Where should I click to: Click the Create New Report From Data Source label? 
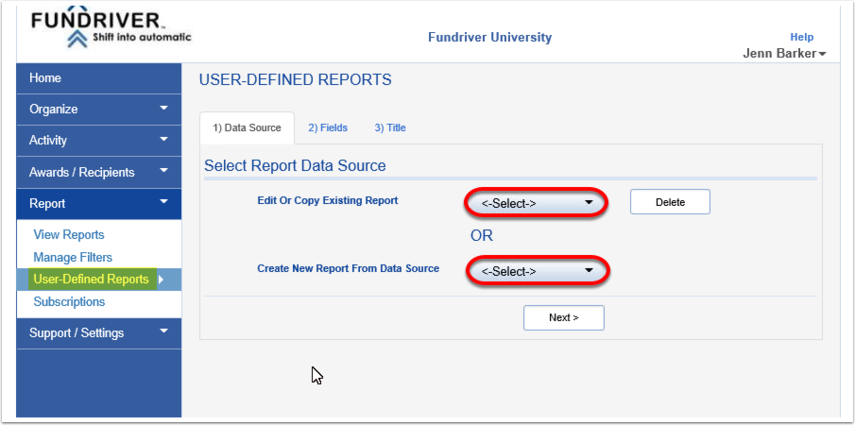click(x=348, y=268)
